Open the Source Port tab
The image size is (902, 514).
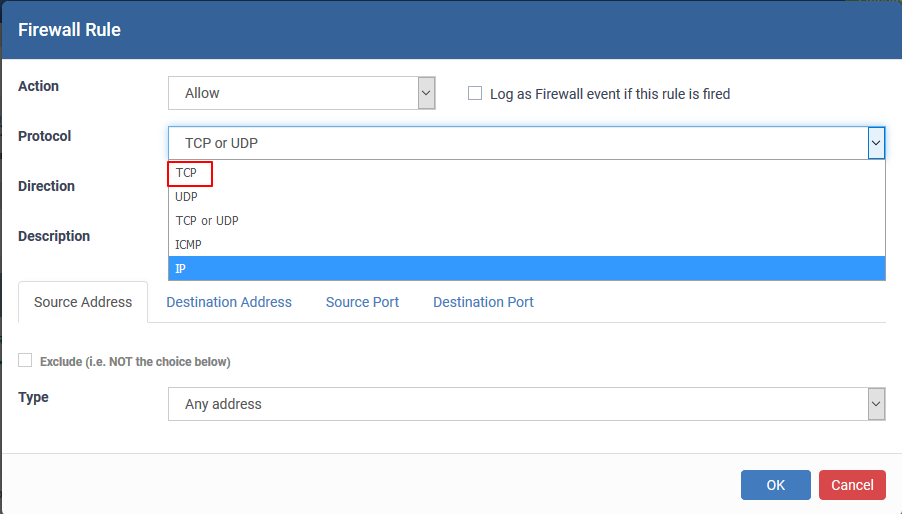[362, 302]
